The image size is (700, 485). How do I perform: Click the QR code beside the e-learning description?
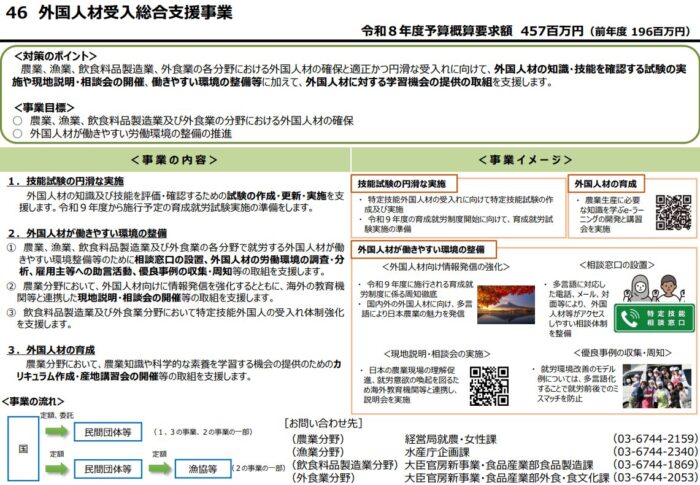pyautogui.click(x=672, y=213)
